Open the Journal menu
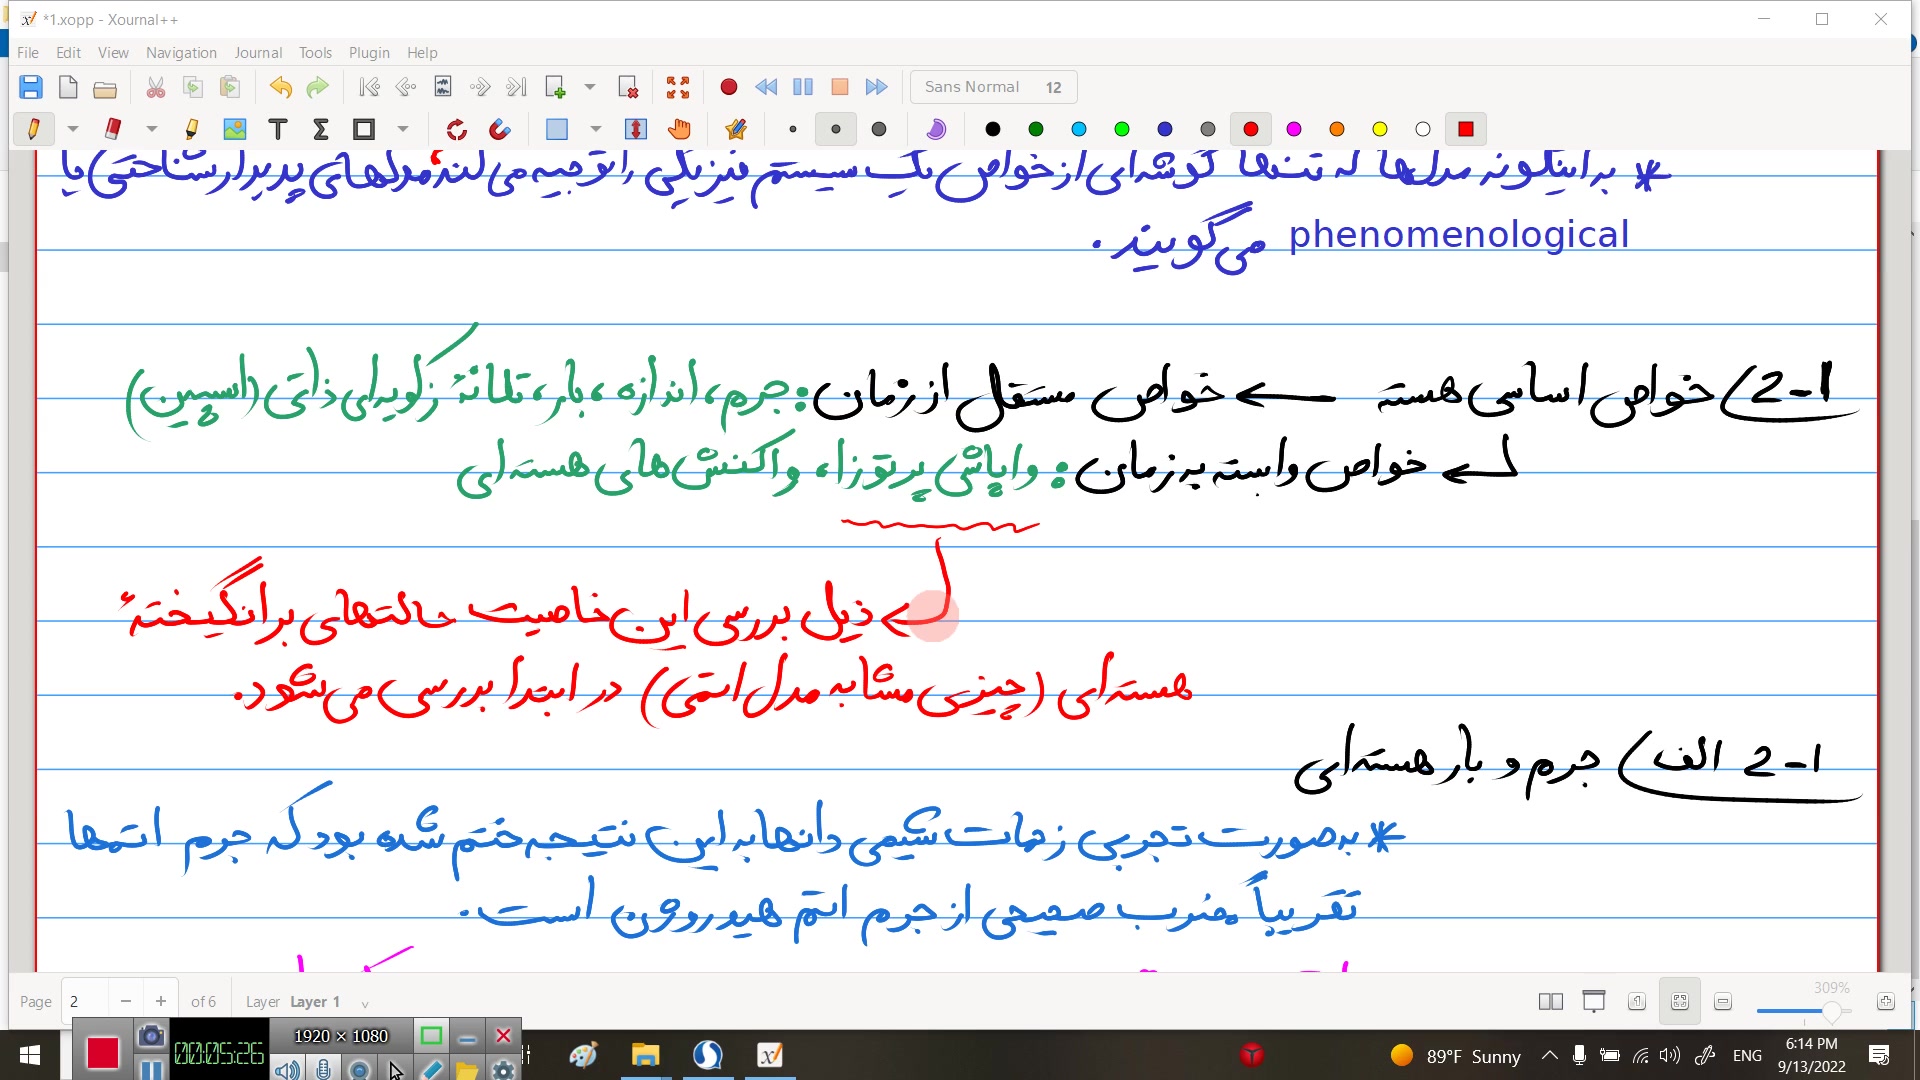1920x1080 pixels. [257, 52]
